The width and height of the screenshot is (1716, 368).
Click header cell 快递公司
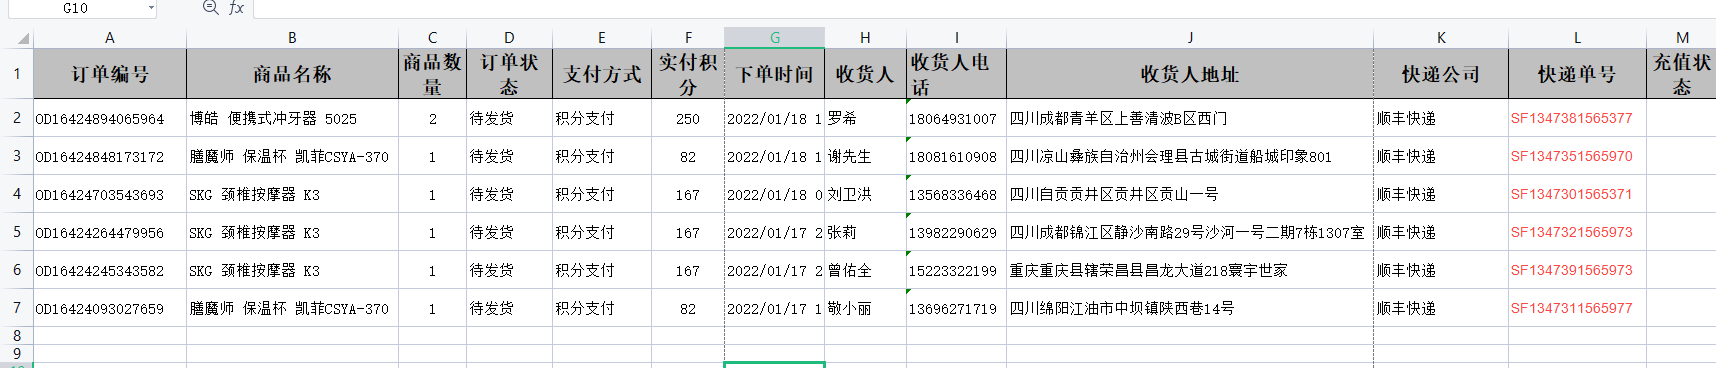point(1441,74)
